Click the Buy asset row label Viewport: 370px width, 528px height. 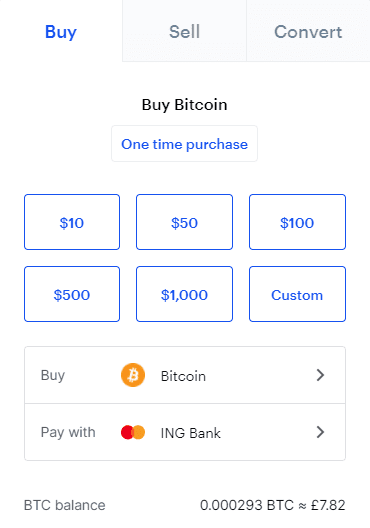53,375
